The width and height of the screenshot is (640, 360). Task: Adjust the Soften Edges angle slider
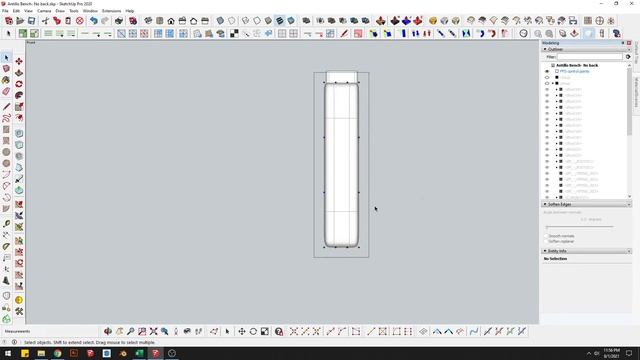pos(580,227)
